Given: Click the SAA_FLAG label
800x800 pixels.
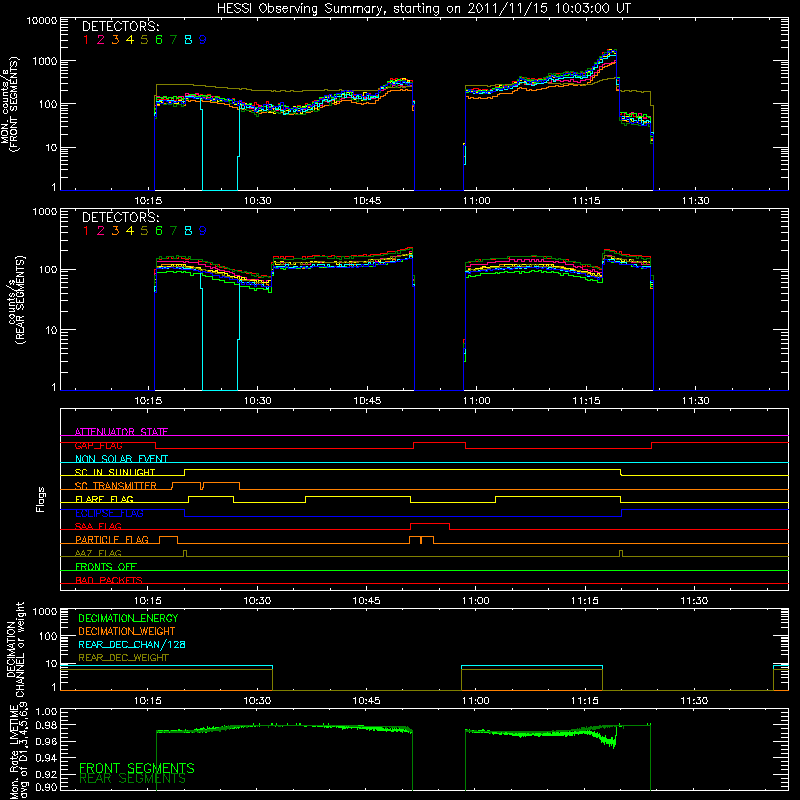Looking at the screenshot, I should click(98, 526).
